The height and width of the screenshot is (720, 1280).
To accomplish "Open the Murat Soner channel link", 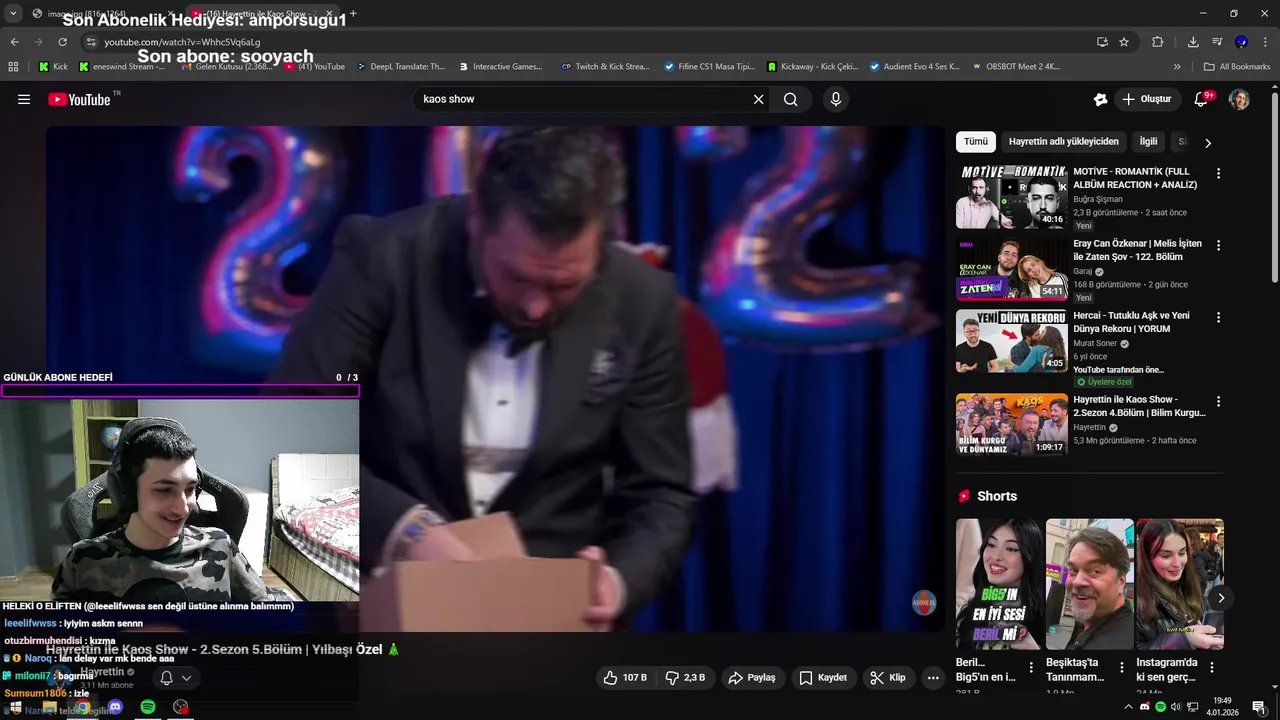I will (1095, 343).
